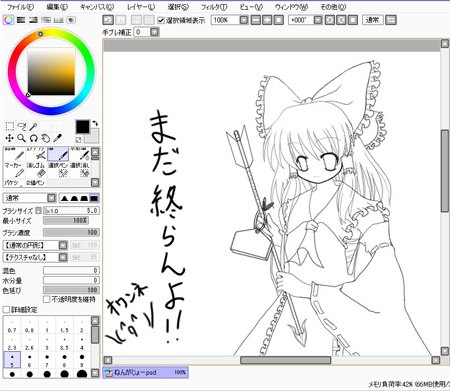Enable the 不透明度を維持 checkbox
Viewport: 450px width, 391px height.
coord(47,299)
